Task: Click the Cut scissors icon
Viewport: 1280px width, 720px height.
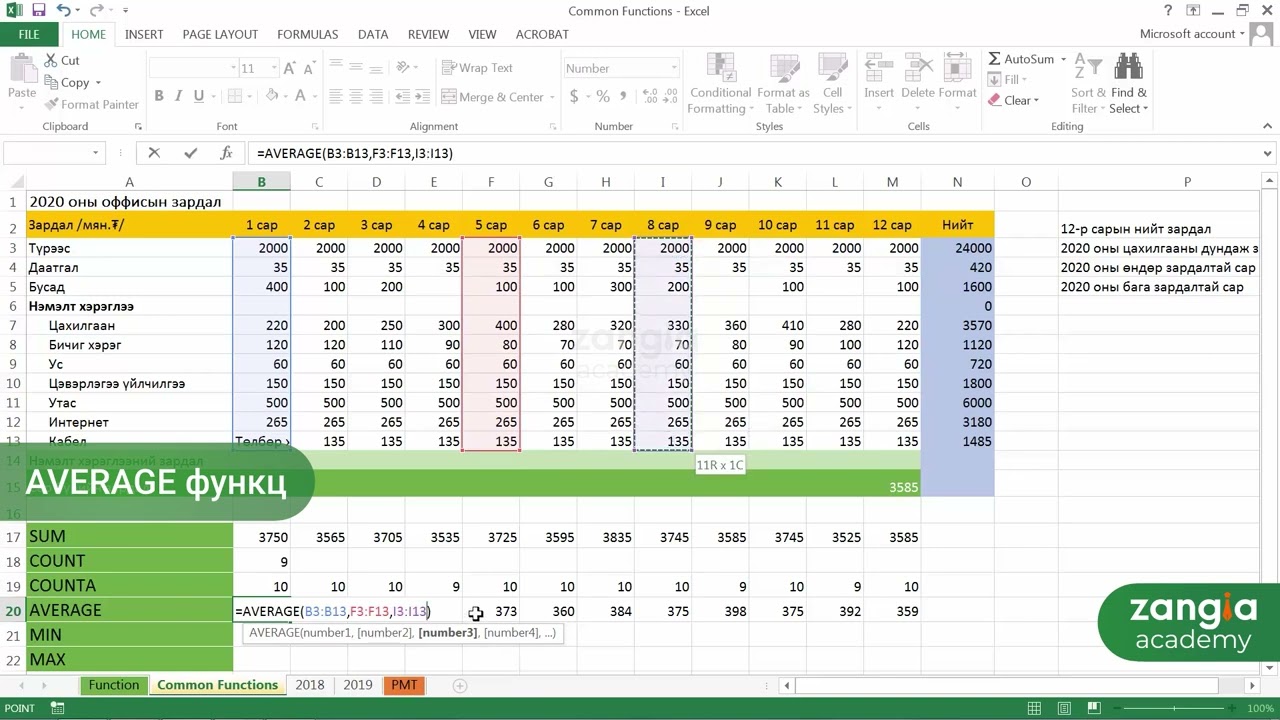Action: (x=50, y=60)
